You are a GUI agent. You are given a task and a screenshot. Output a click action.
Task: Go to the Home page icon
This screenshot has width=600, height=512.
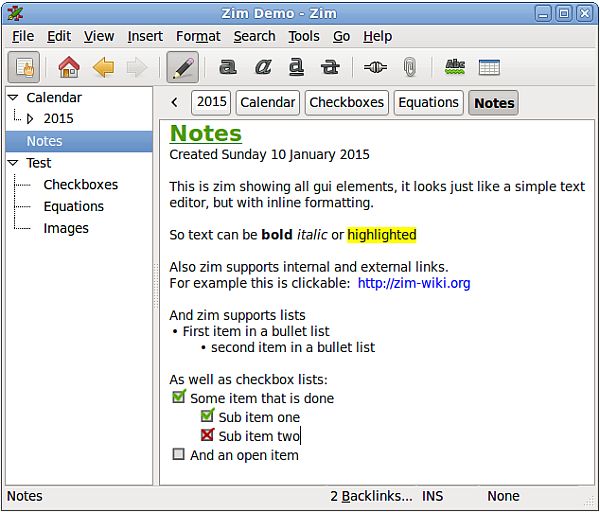[x=69, y=67]
